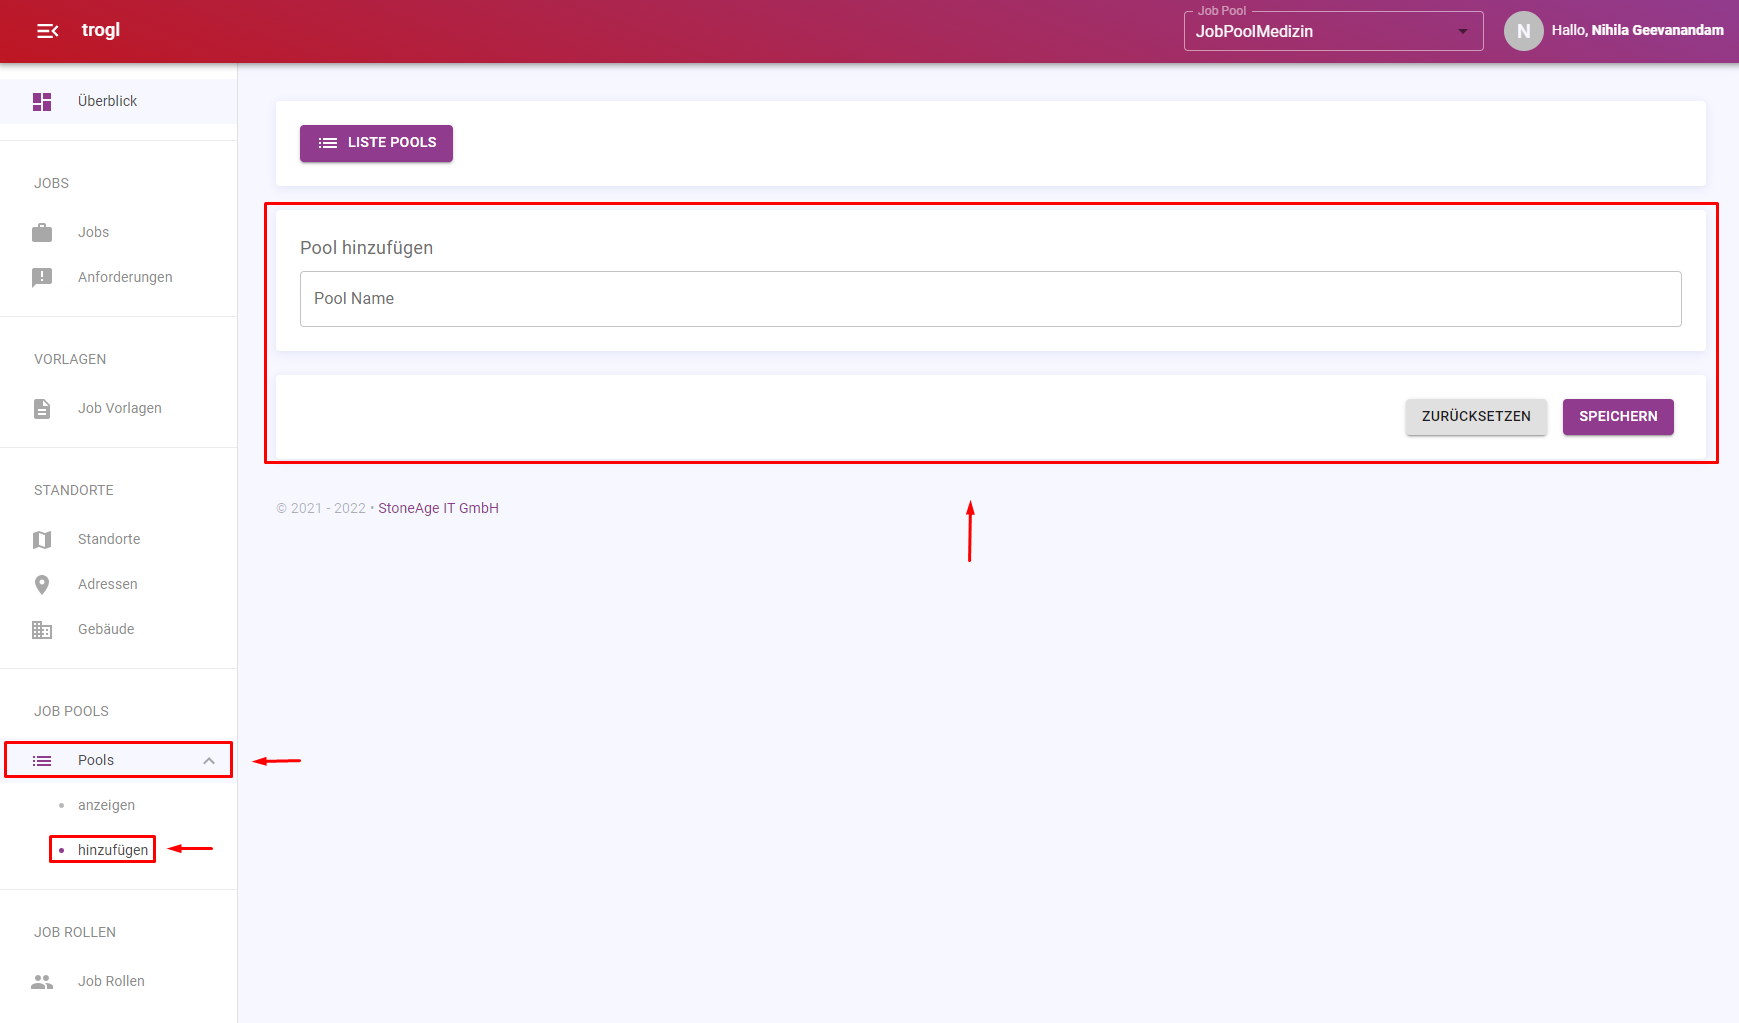The image size is (1739, 1023).
Task: Click the Anforderungen feedback icon
Action: (42, 278)
